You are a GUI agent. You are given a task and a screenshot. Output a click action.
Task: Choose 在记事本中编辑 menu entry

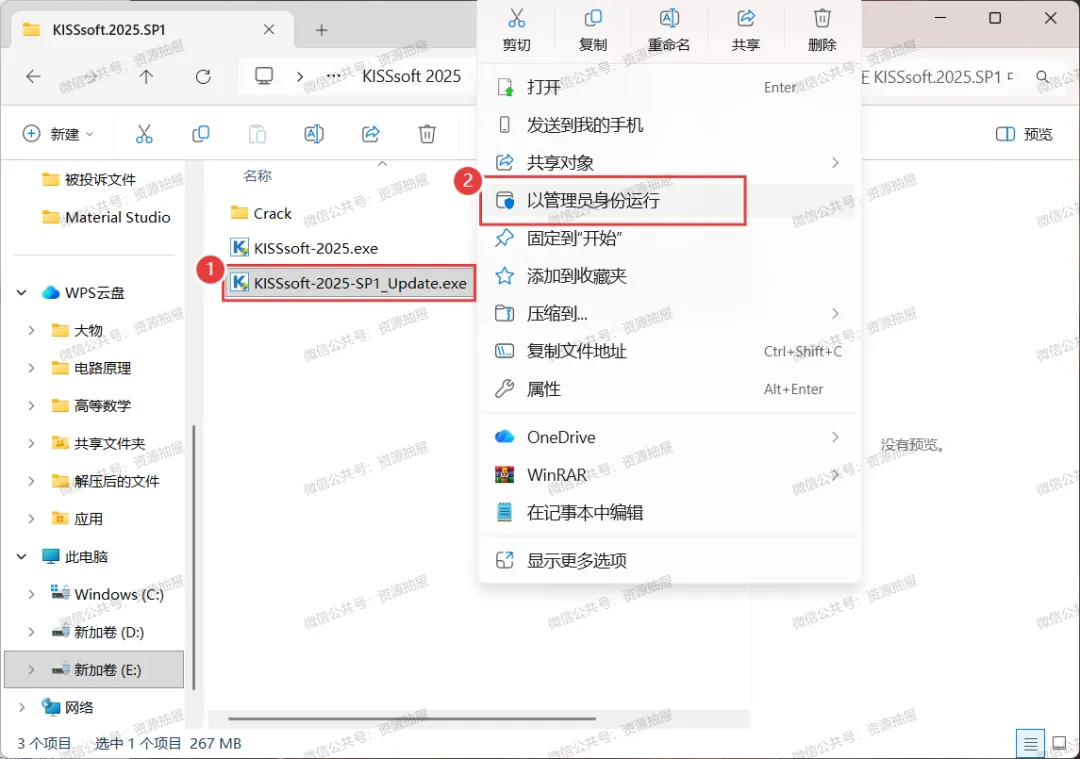click(669, 512)
